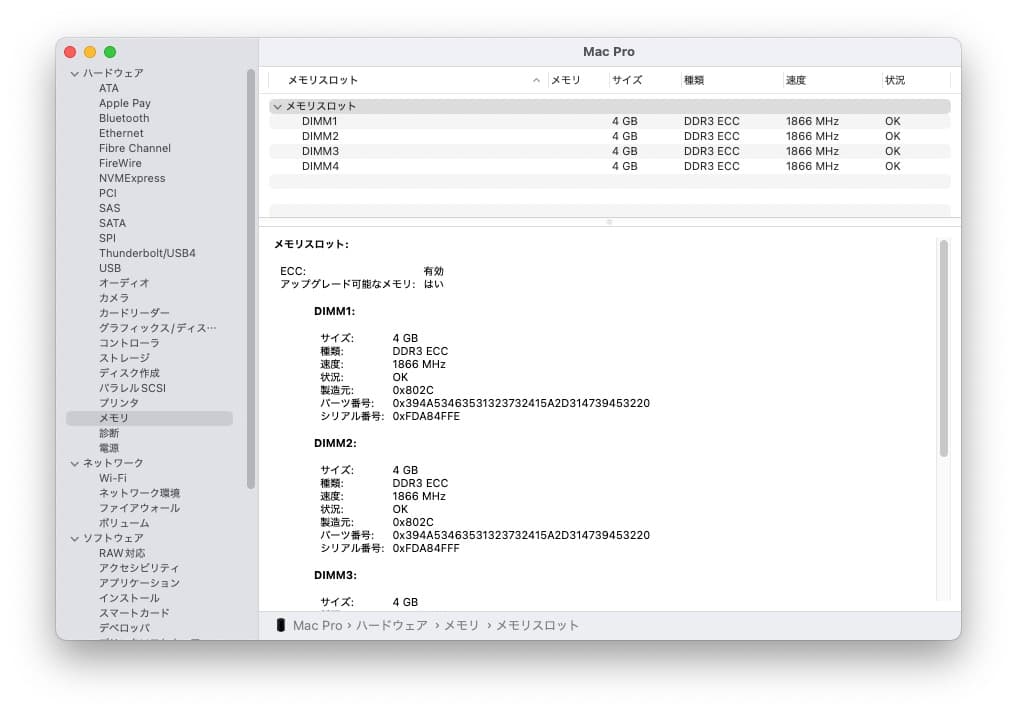Select ATA in the hardware sidebar
Viewport: 1017px width, 714px height.
point(110,87)
